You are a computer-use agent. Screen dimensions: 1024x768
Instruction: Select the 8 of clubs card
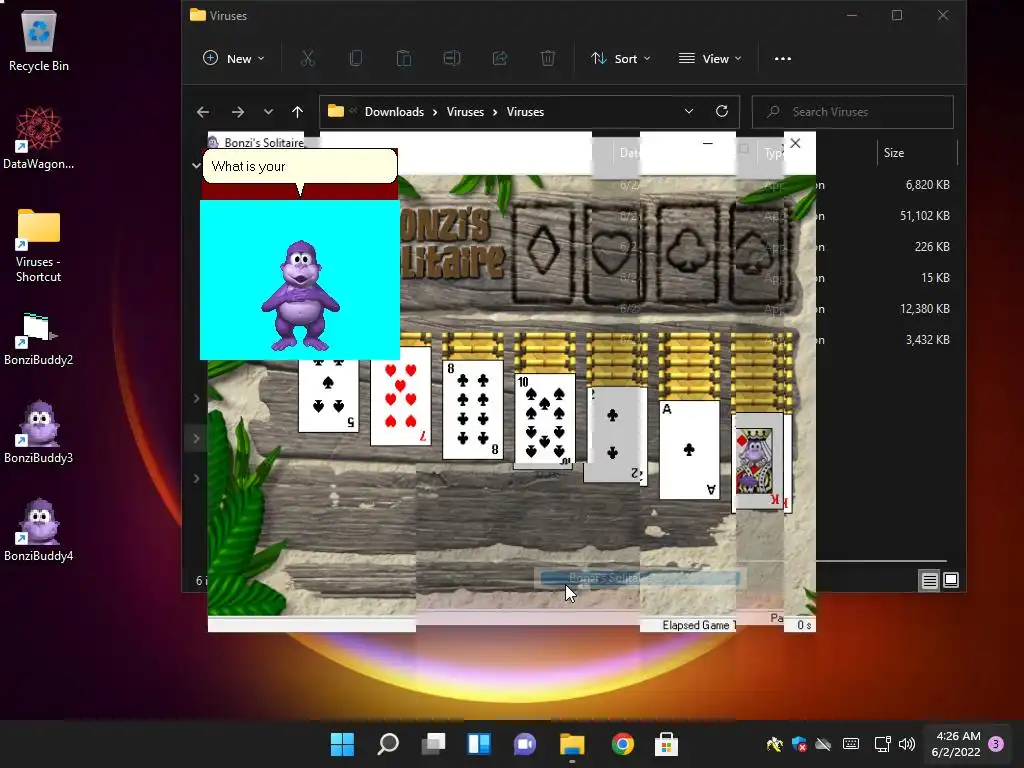click(473, 410)
